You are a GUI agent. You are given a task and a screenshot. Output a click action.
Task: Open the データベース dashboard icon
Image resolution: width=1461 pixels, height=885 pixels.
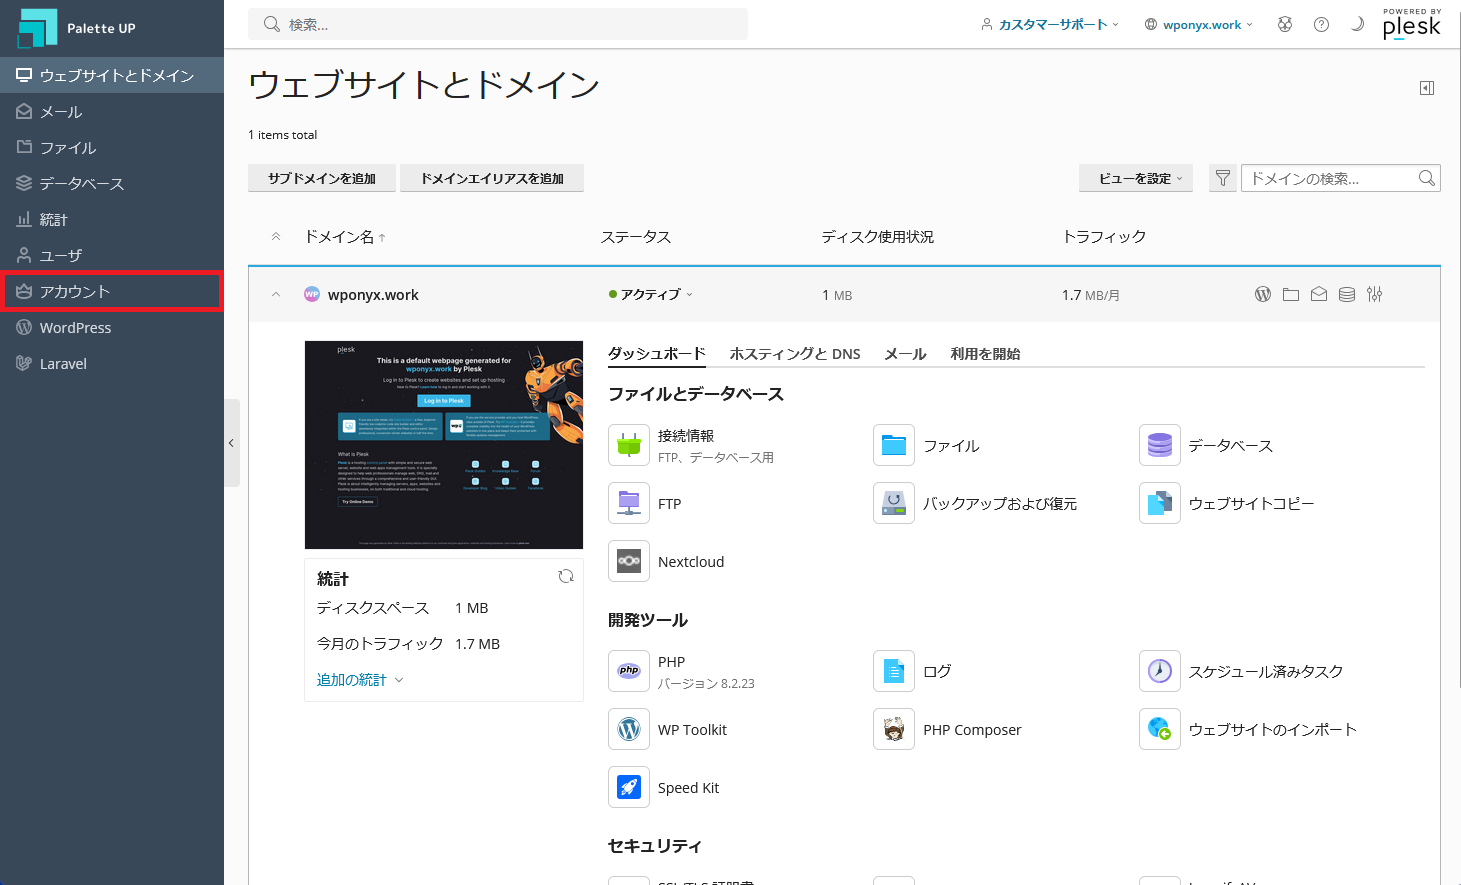point(1160,445)
